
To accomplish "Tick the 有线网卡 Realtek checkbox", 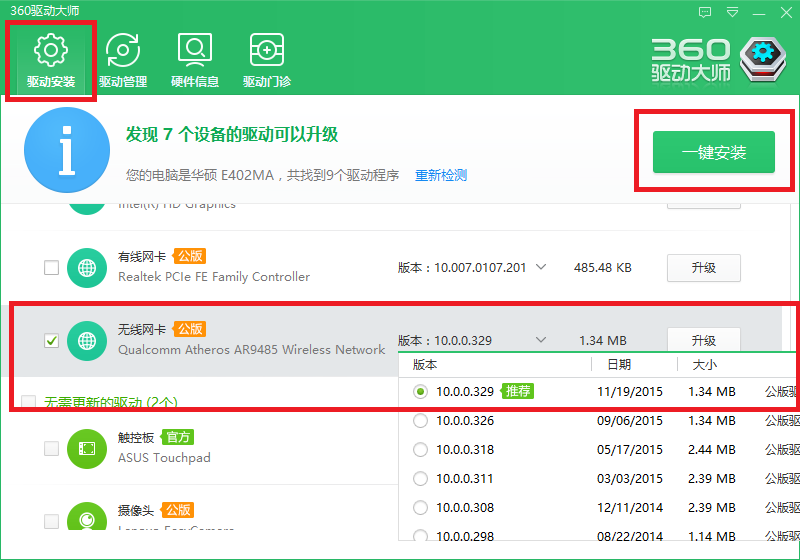I will pyautogui.click(x=51, y=267).
